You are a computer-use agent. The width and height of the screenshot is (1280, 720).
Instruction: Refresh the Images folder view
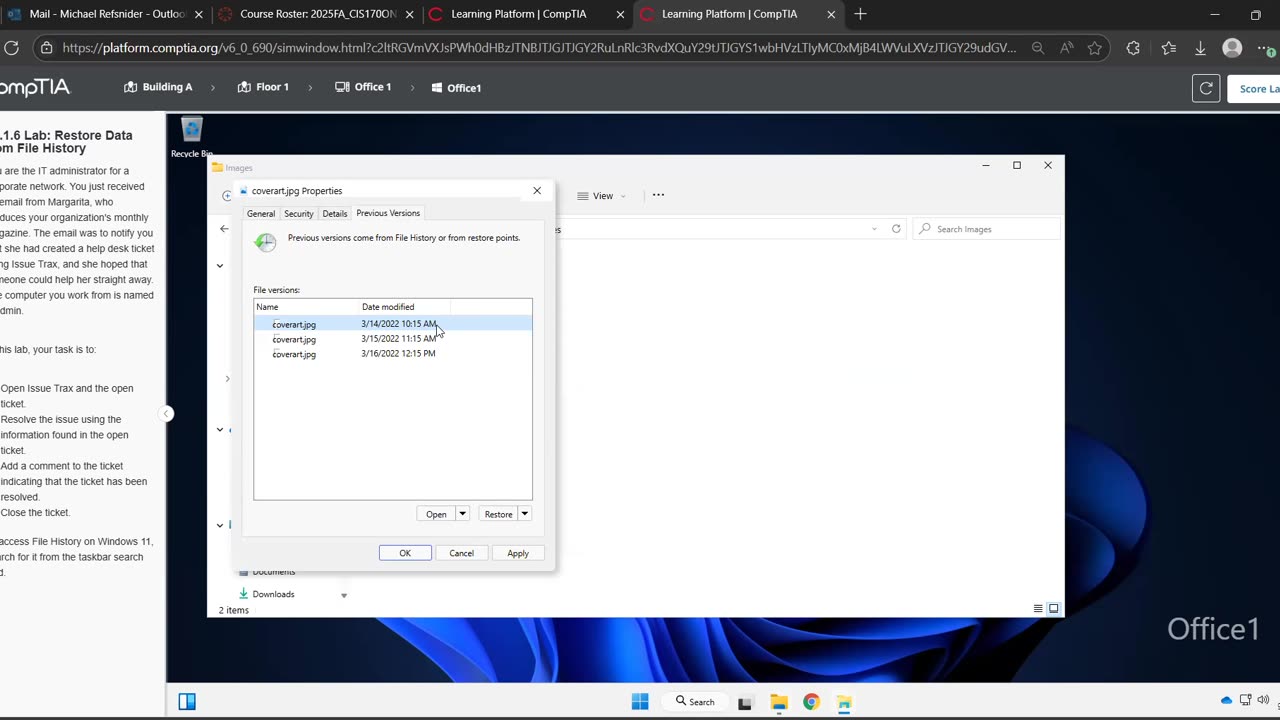(x=896, y=229)
